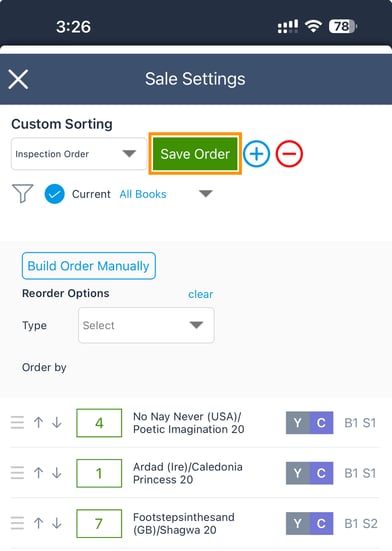Viewport: 392px width, 551px height.
Task: Click the order number 7 field
Action: tap(99, 523)
